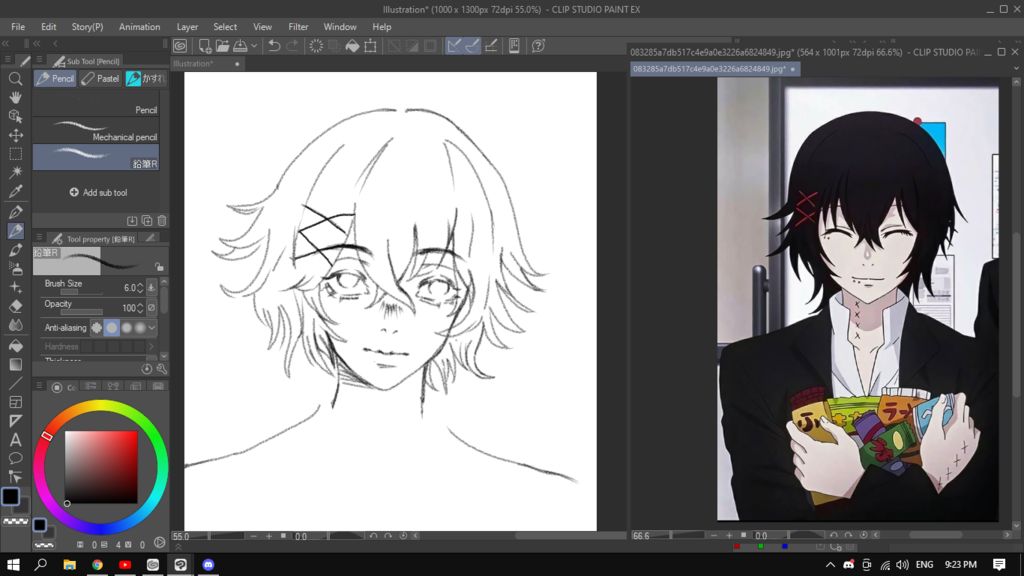Select anti-aliasing Strong option
The width and height of the screenshot is (1024, 576).
pyautogui.click(x=140, y=328)
